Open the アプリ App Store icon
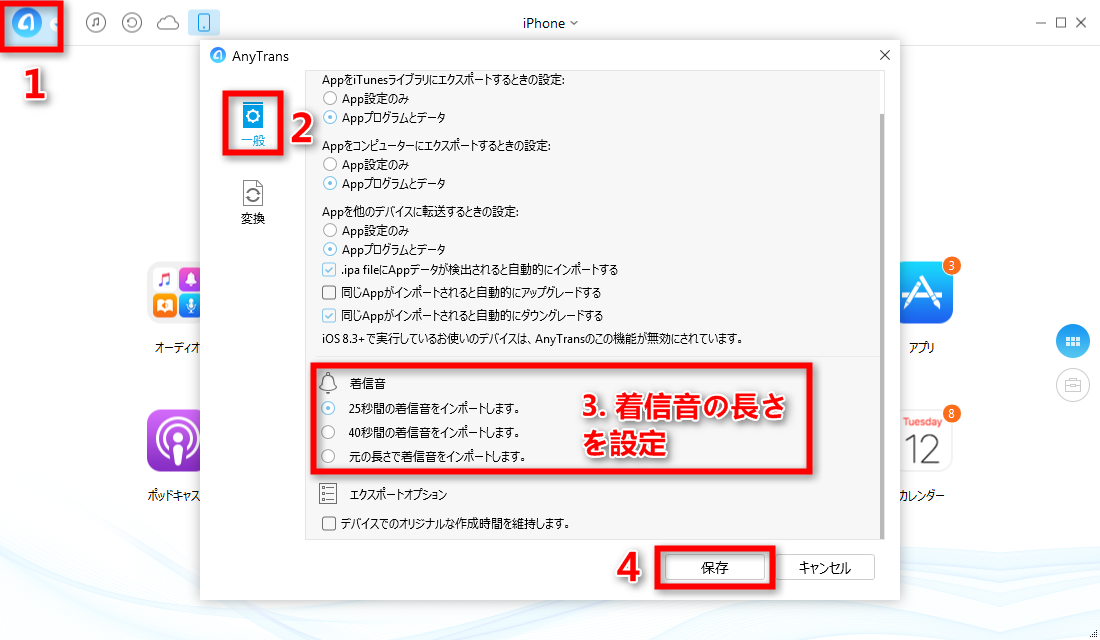Screen dimensions: 1100x640 tap(926, 293)
